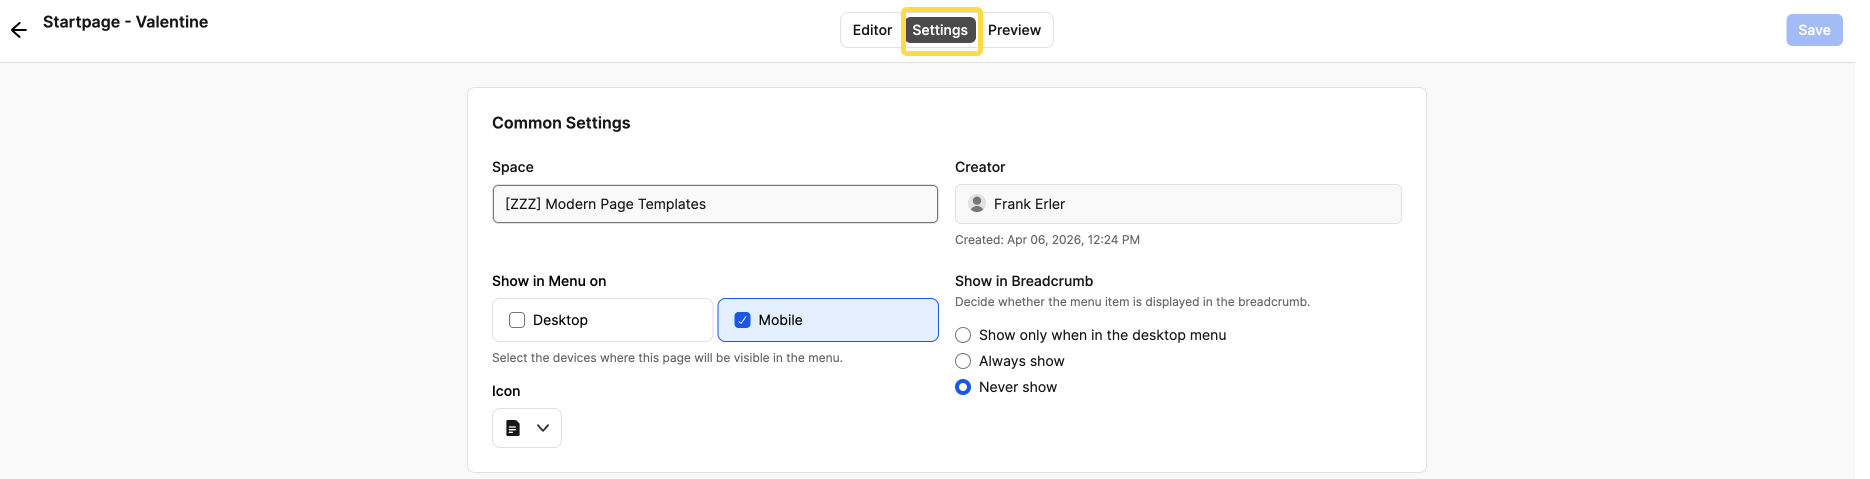1870x479 pixels.
Task: Click the document page icon in Icon selector
Action: click(513, 428)
